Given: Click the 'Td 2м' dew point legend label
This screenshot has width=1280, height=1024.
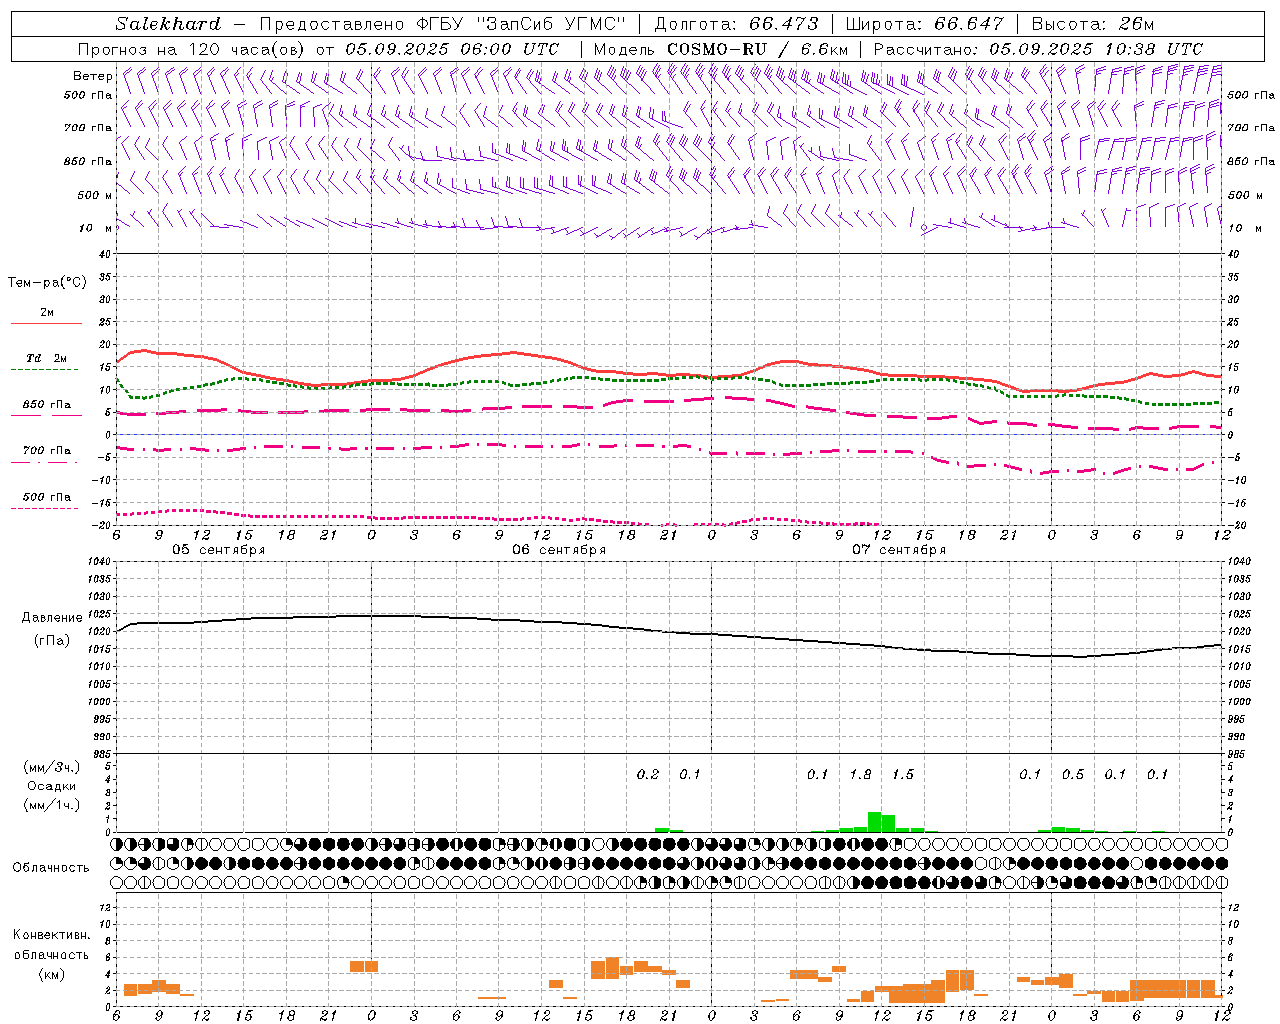Looking at the screenshot, I should (47, 358).
